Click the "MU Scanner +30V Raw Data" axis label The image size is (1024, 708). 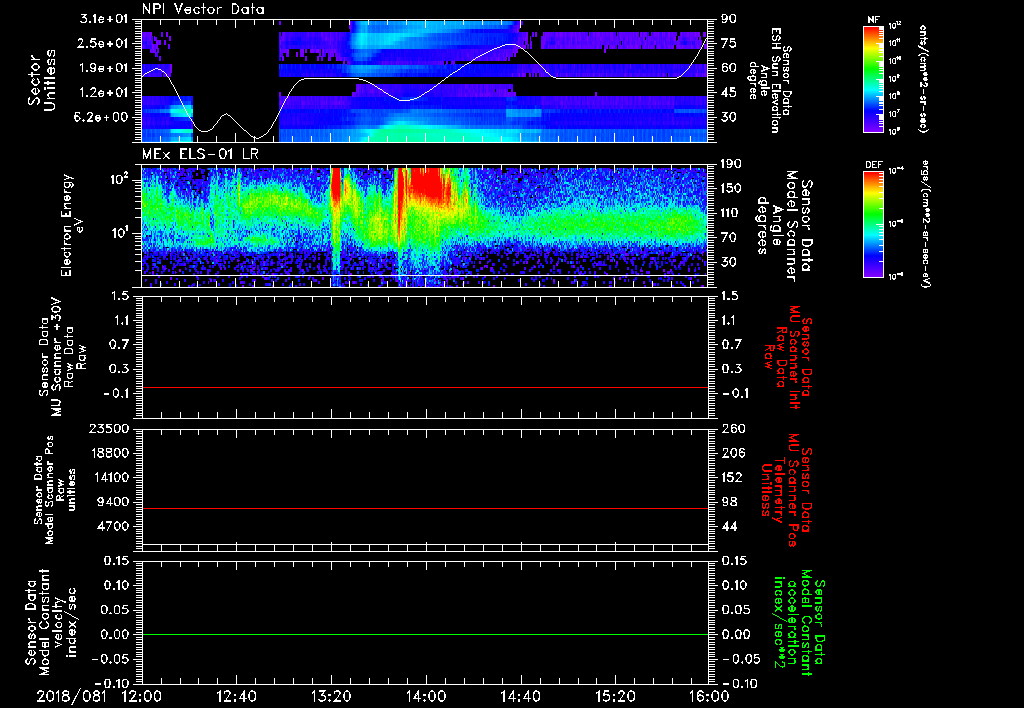[x=62, y=357]
